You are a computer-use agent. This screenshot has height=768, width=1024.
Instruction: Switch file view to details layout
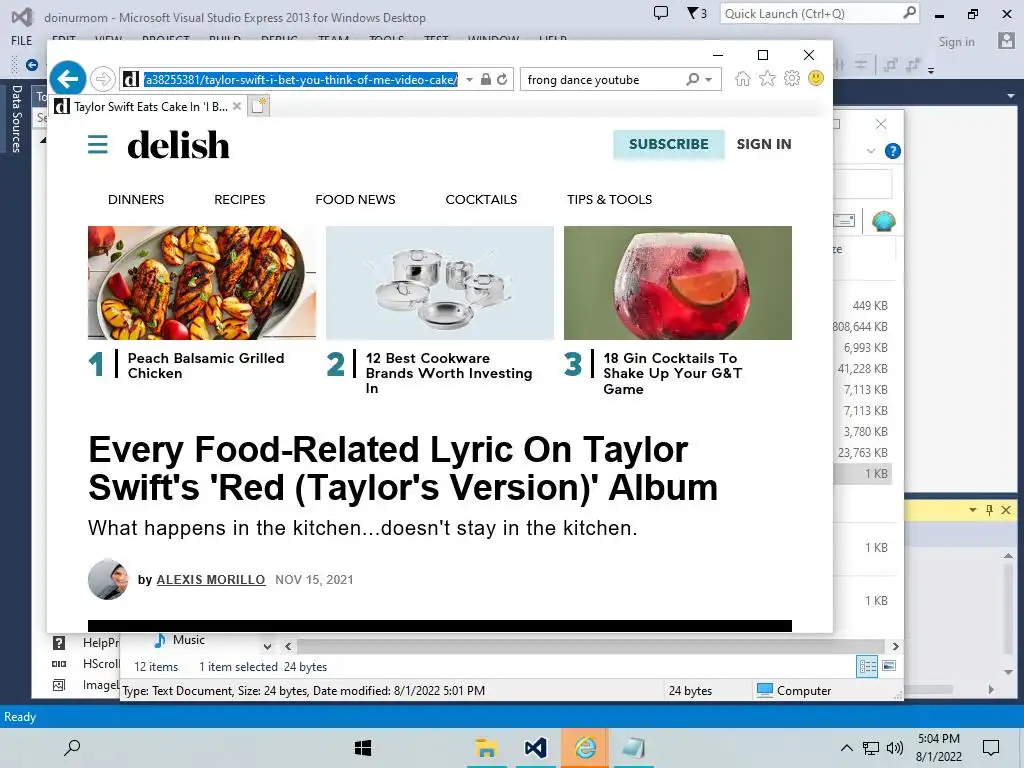867,666
